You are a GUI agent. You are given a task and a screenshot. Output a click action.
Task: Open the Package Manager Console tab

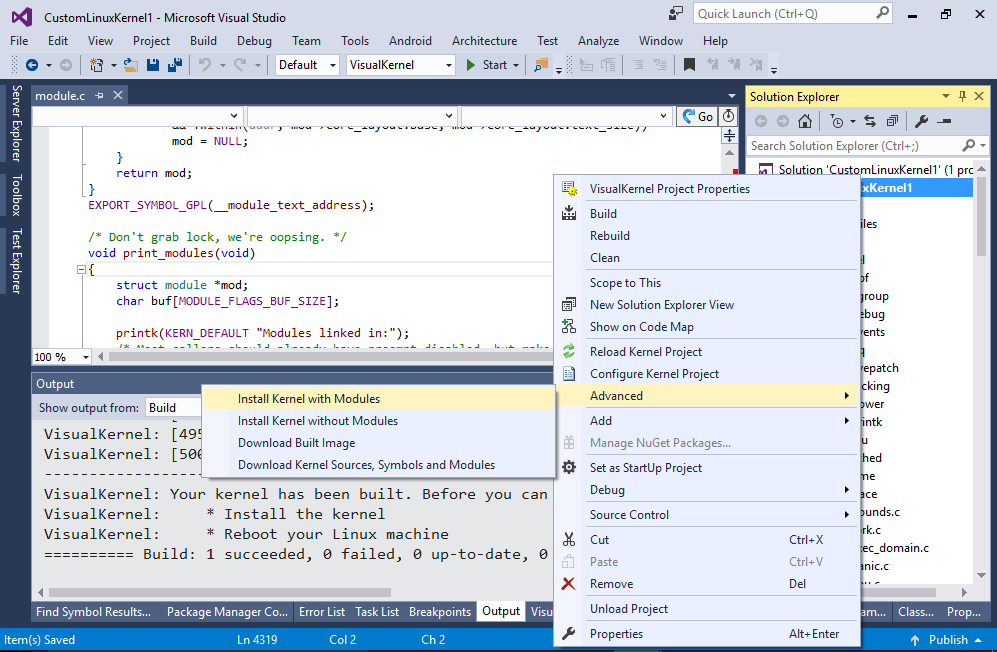tap(227, 612)
